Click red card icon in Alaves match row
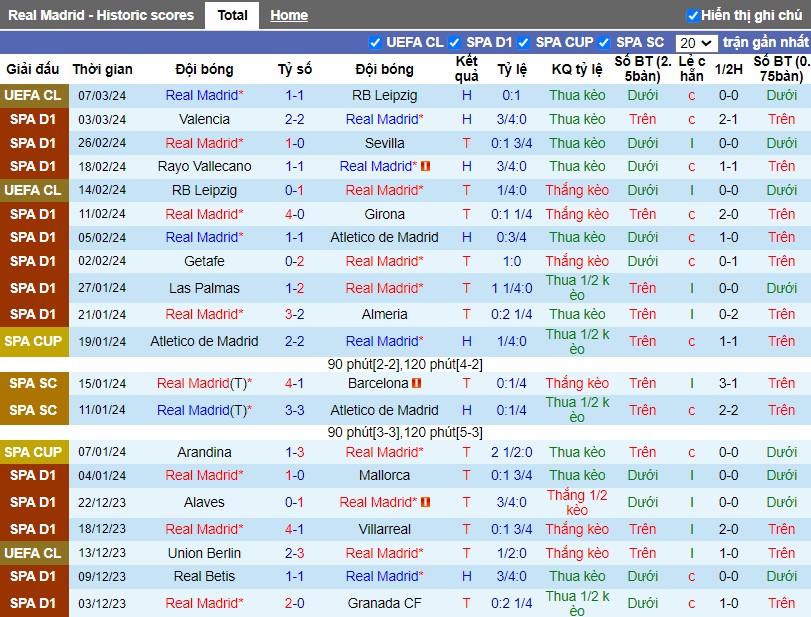Image resolution: width=811 pixels, height=617 pixels. [x=426, y=502]
